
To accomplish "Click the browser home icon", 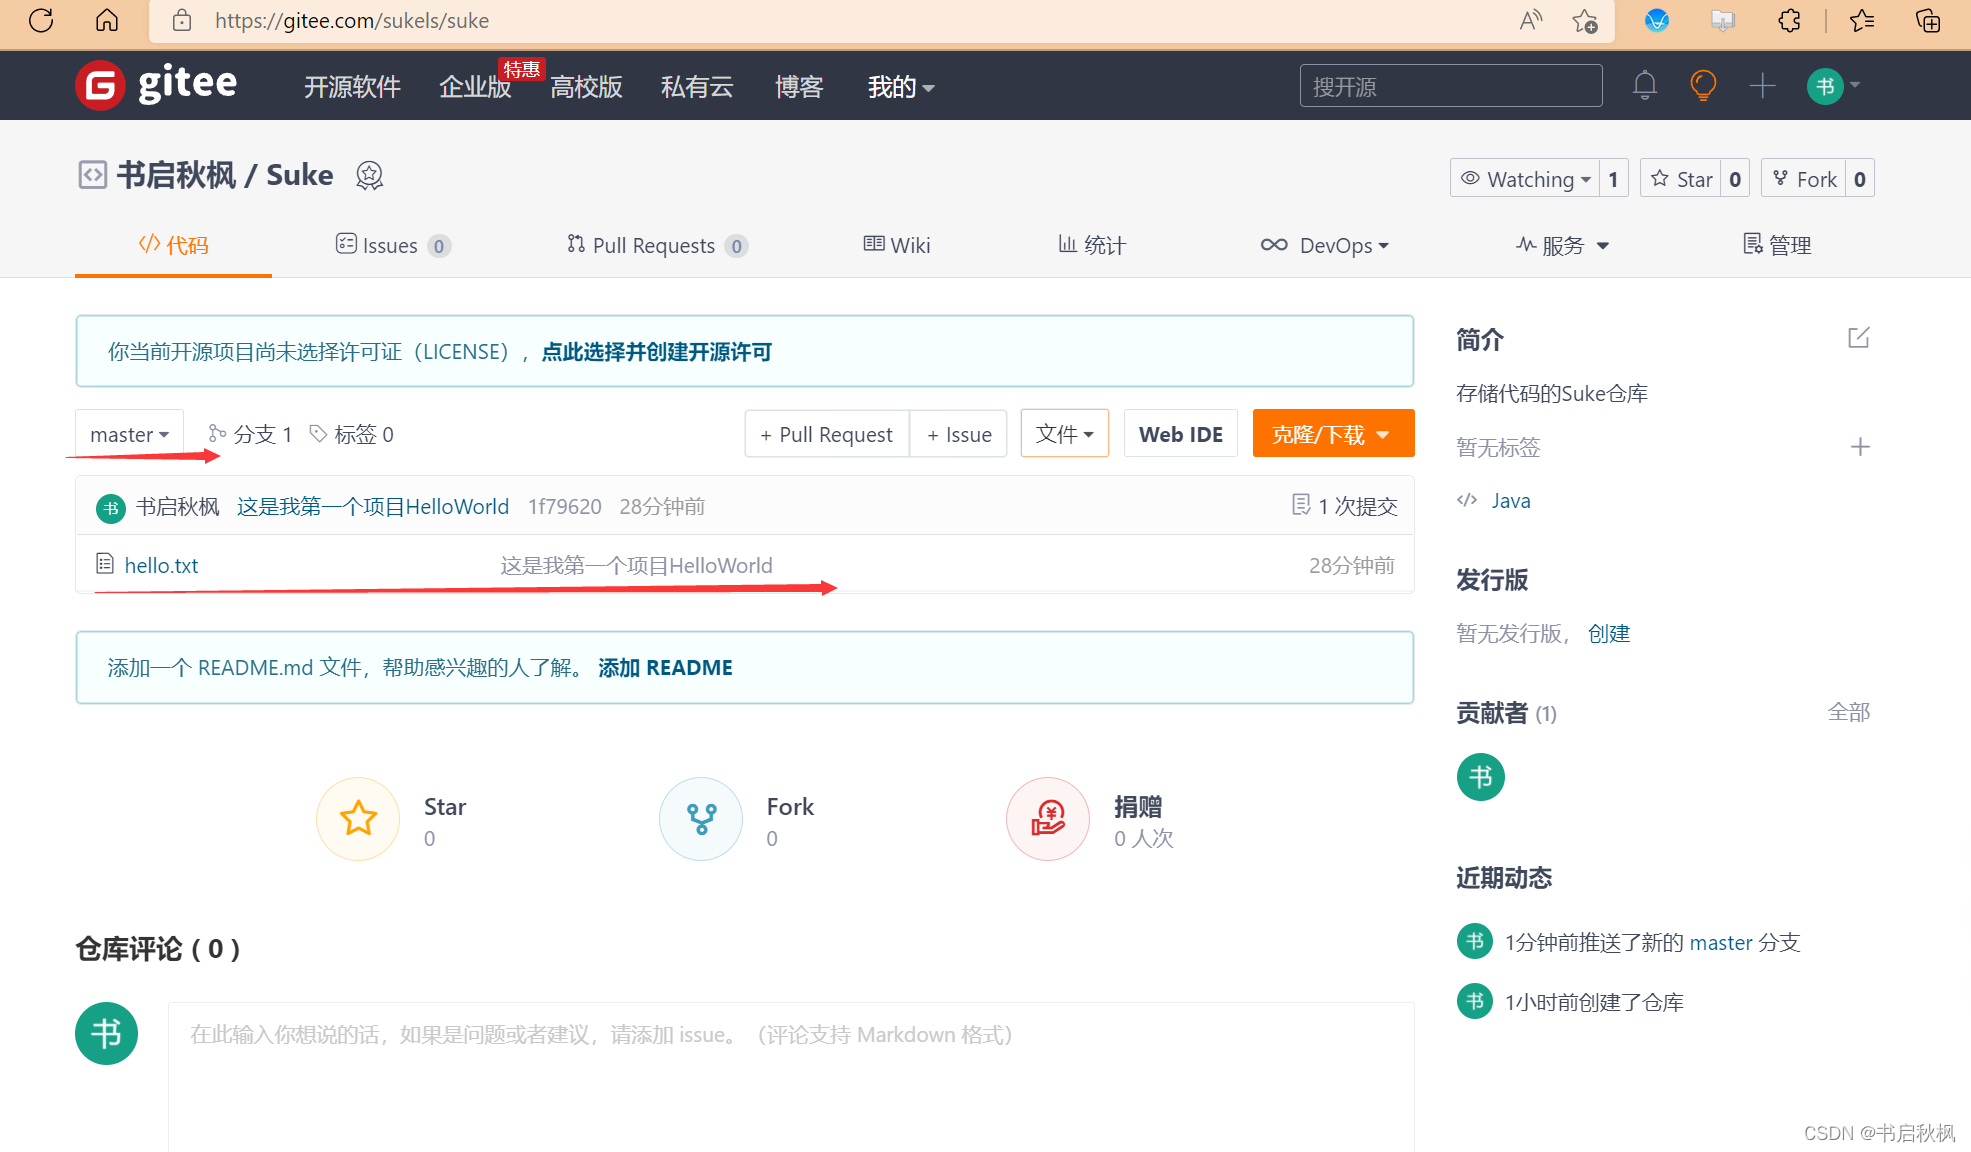I will (107, 20).
